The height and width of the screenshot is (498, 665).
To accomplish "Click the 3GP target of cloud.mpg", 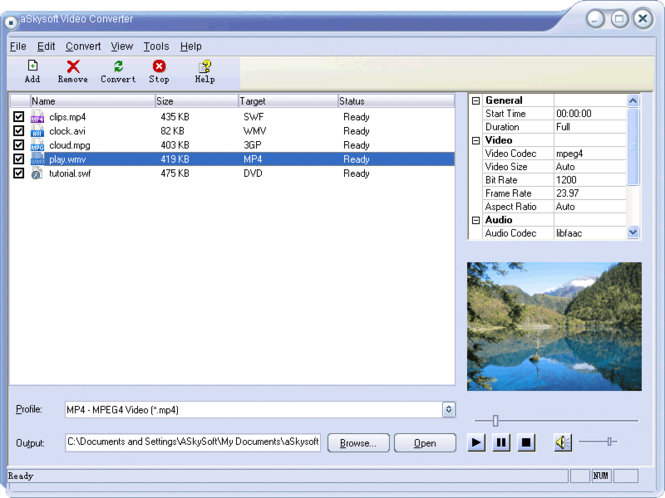I will (x=252, y=145).
